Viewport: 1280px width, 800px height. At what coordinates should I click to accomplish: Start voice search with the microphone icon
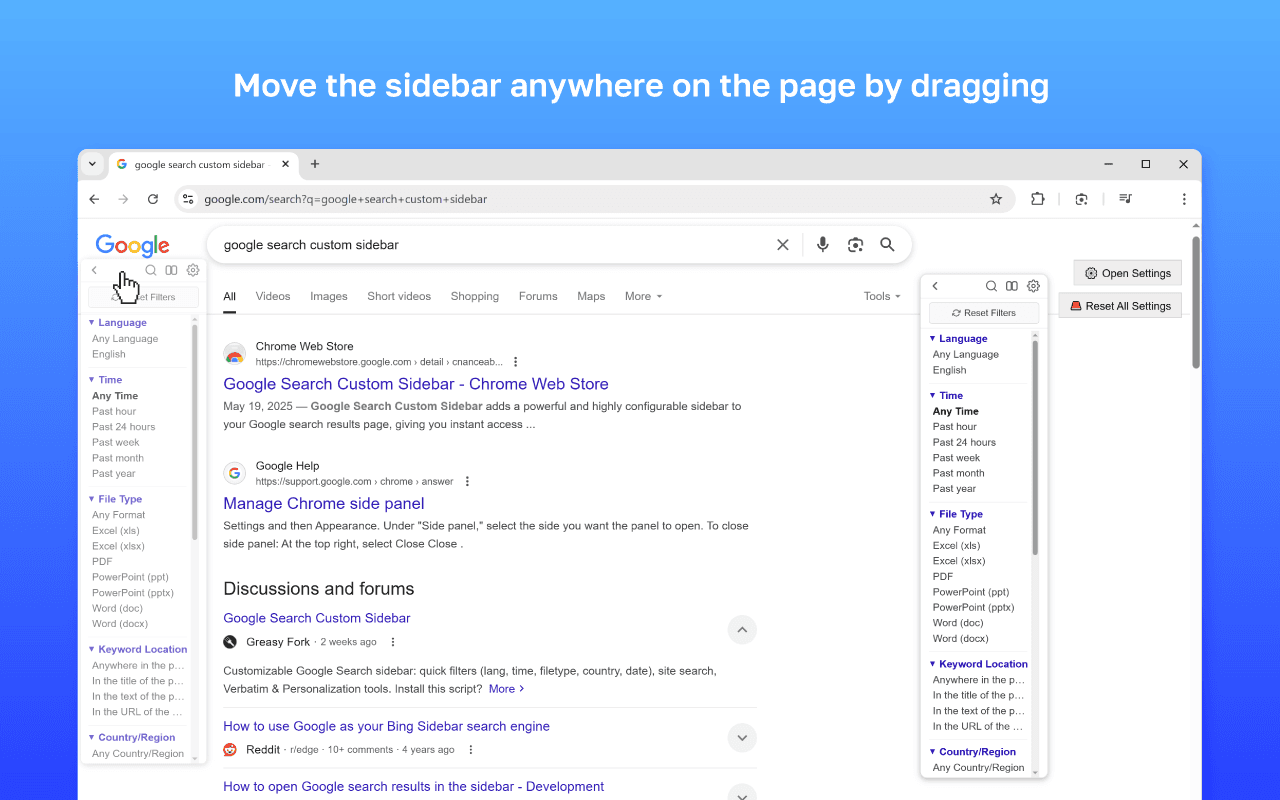click(823, 245)
